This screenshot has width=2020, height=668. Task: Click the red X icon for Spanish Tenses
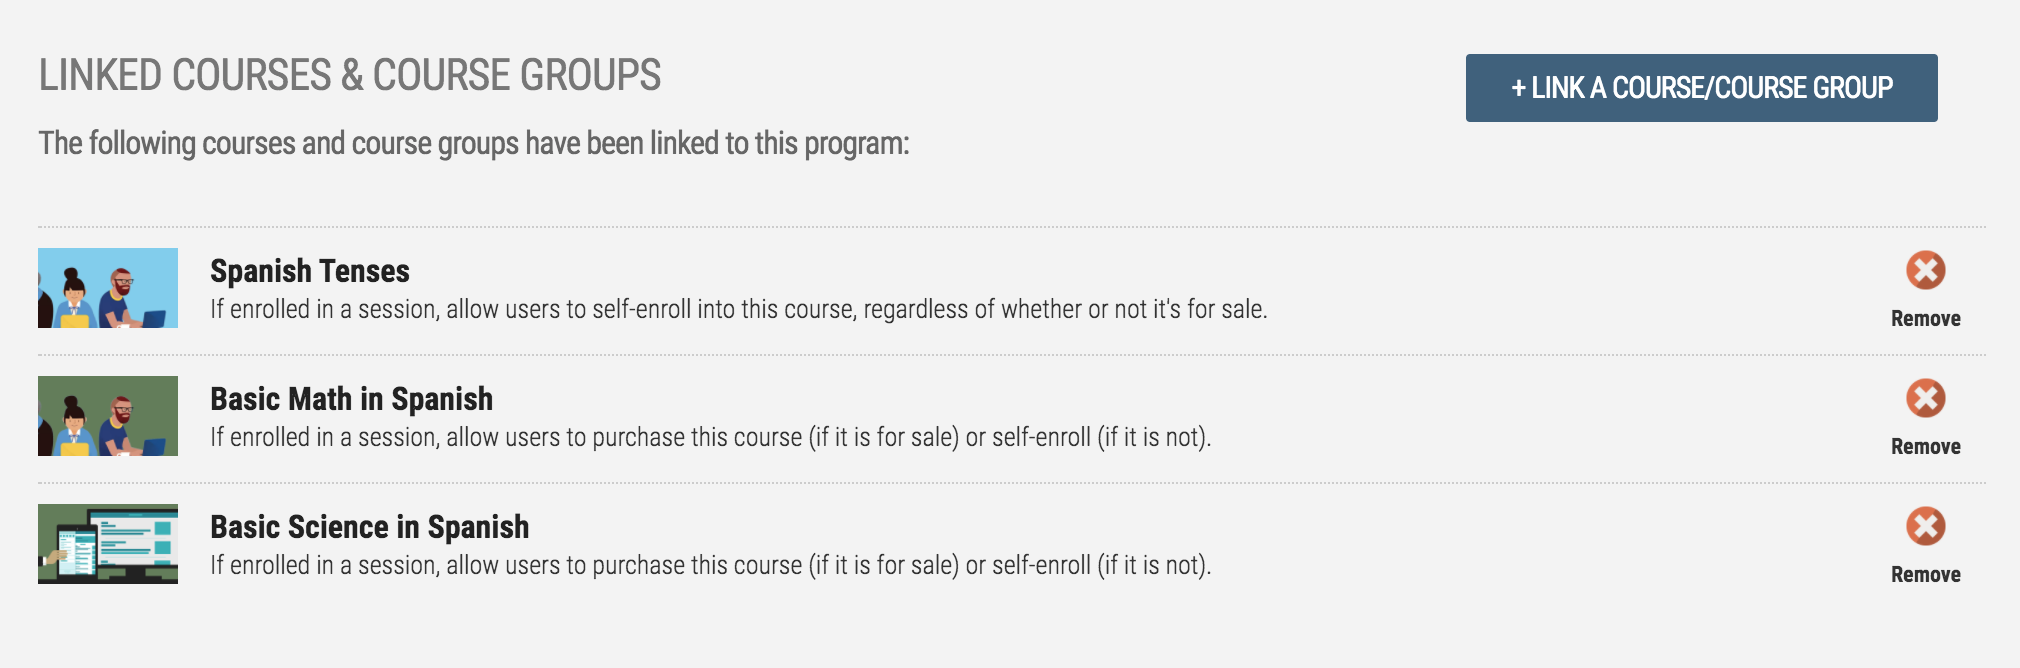point(1925,270)
